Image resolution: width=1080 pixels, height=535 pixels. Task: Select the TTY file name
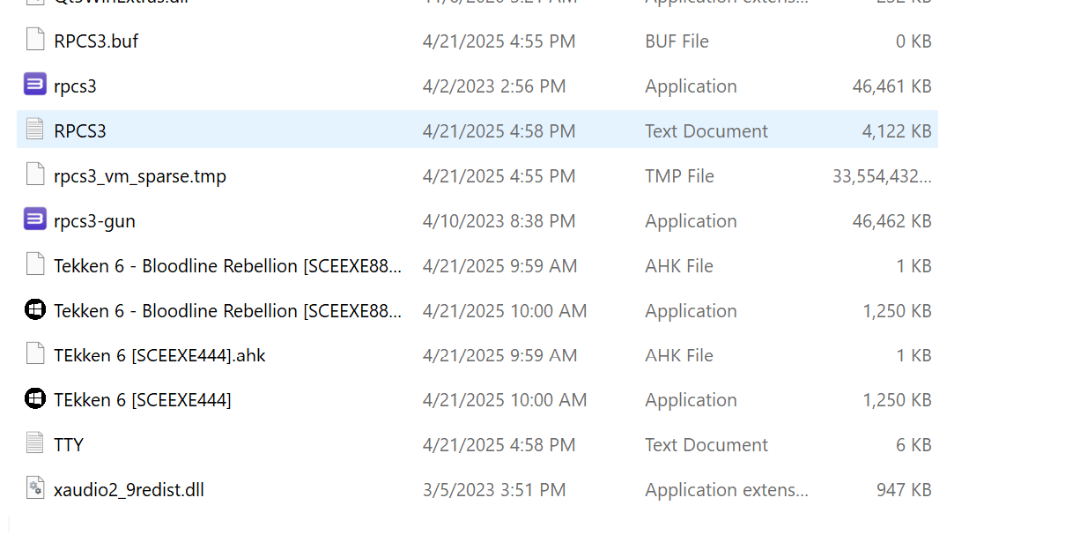(x=69, y=445)
